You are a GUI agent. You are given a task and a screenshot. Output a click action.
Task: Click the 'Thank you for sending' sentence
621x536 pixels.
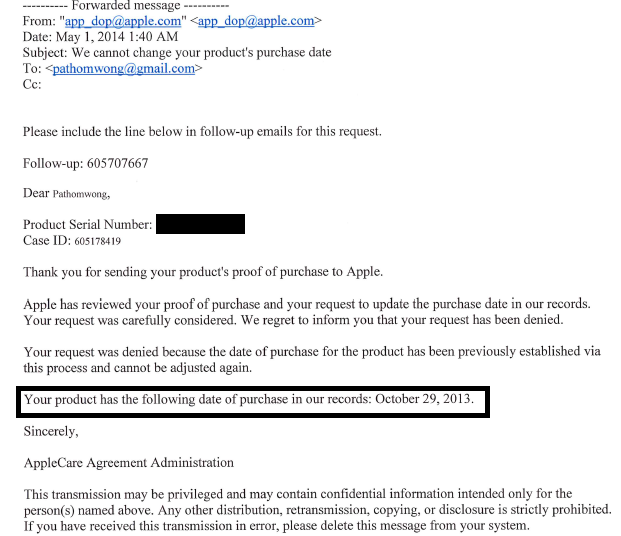click(203, 272)
